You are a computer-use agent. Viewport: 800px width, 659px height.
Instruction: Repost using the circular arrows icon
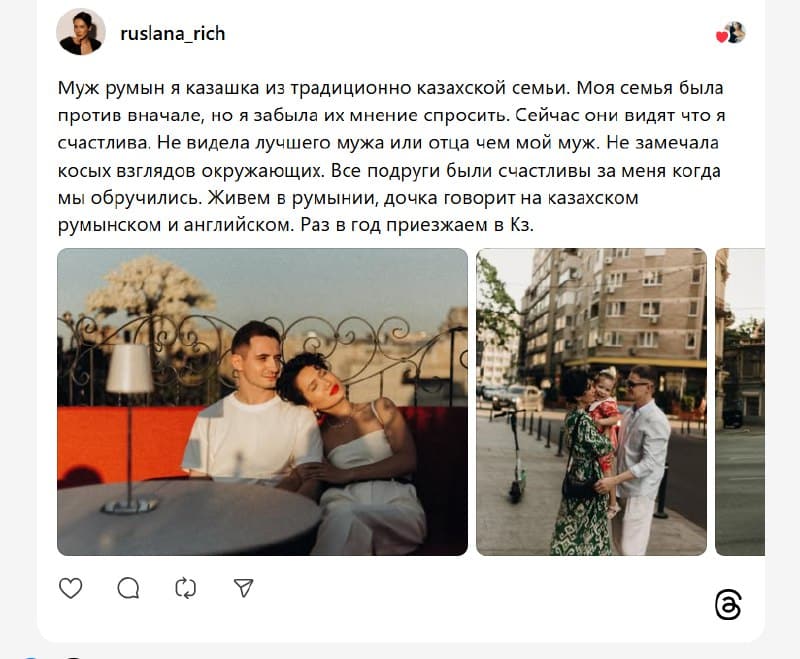186,588
